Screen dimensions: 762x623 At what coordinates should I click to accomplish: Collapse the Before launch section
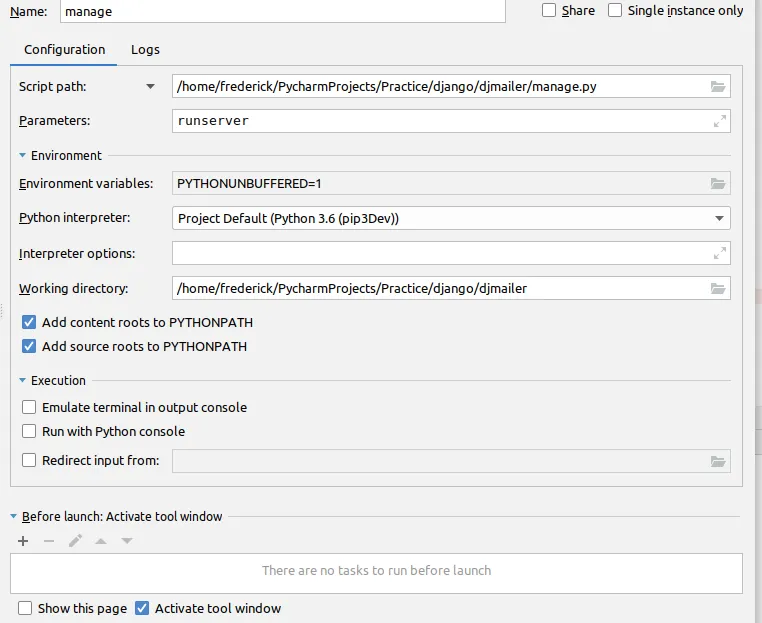(14, 517)
